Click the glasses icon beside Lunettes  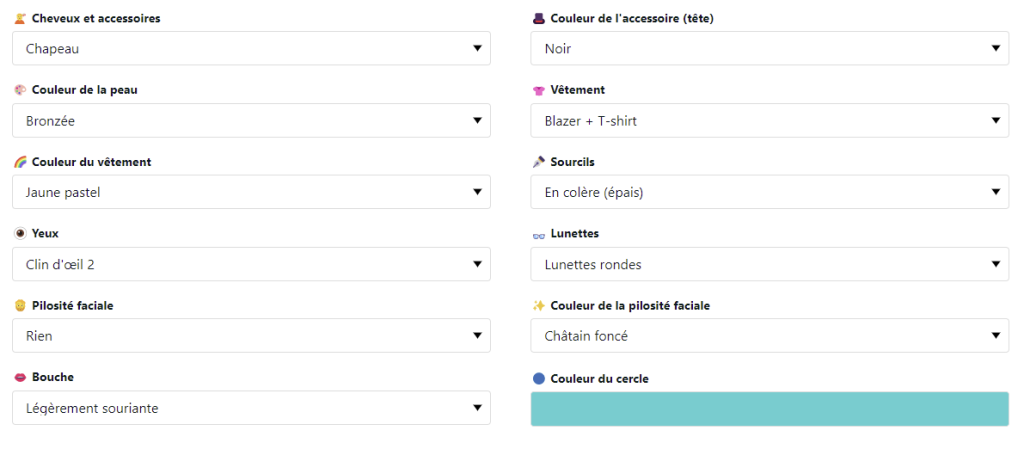pos(539,234)
